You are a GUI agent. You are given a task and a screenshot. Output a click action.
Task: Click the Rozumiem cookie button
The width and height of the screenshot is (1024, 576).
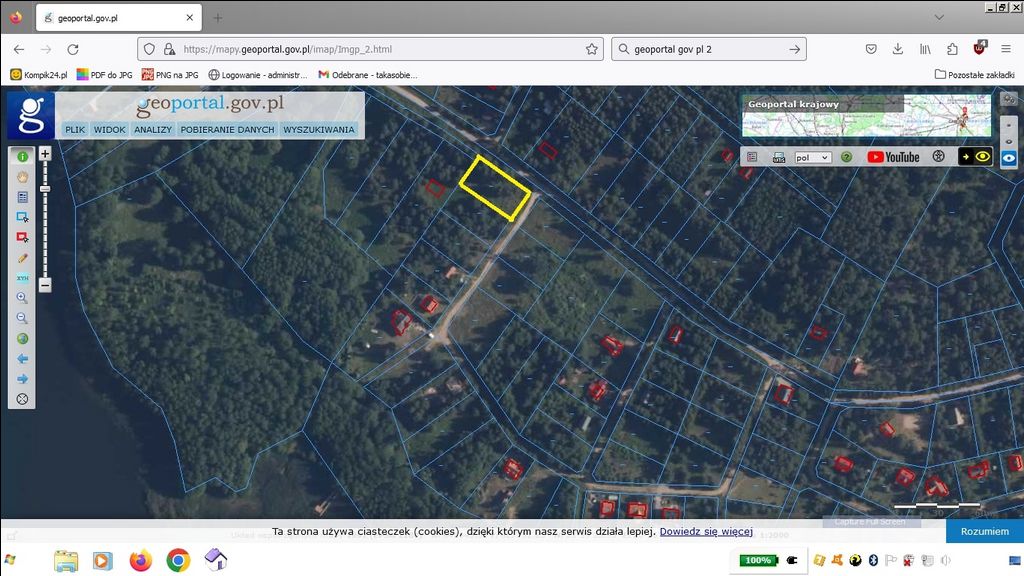tap(984, 531)
